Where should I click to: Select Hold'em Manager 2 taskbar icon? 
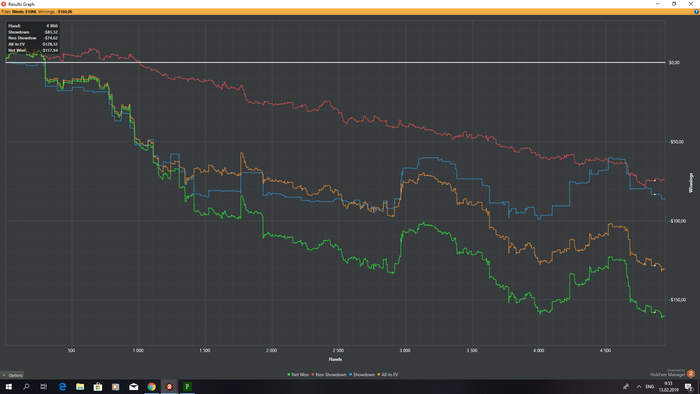(x=169, y=387)
